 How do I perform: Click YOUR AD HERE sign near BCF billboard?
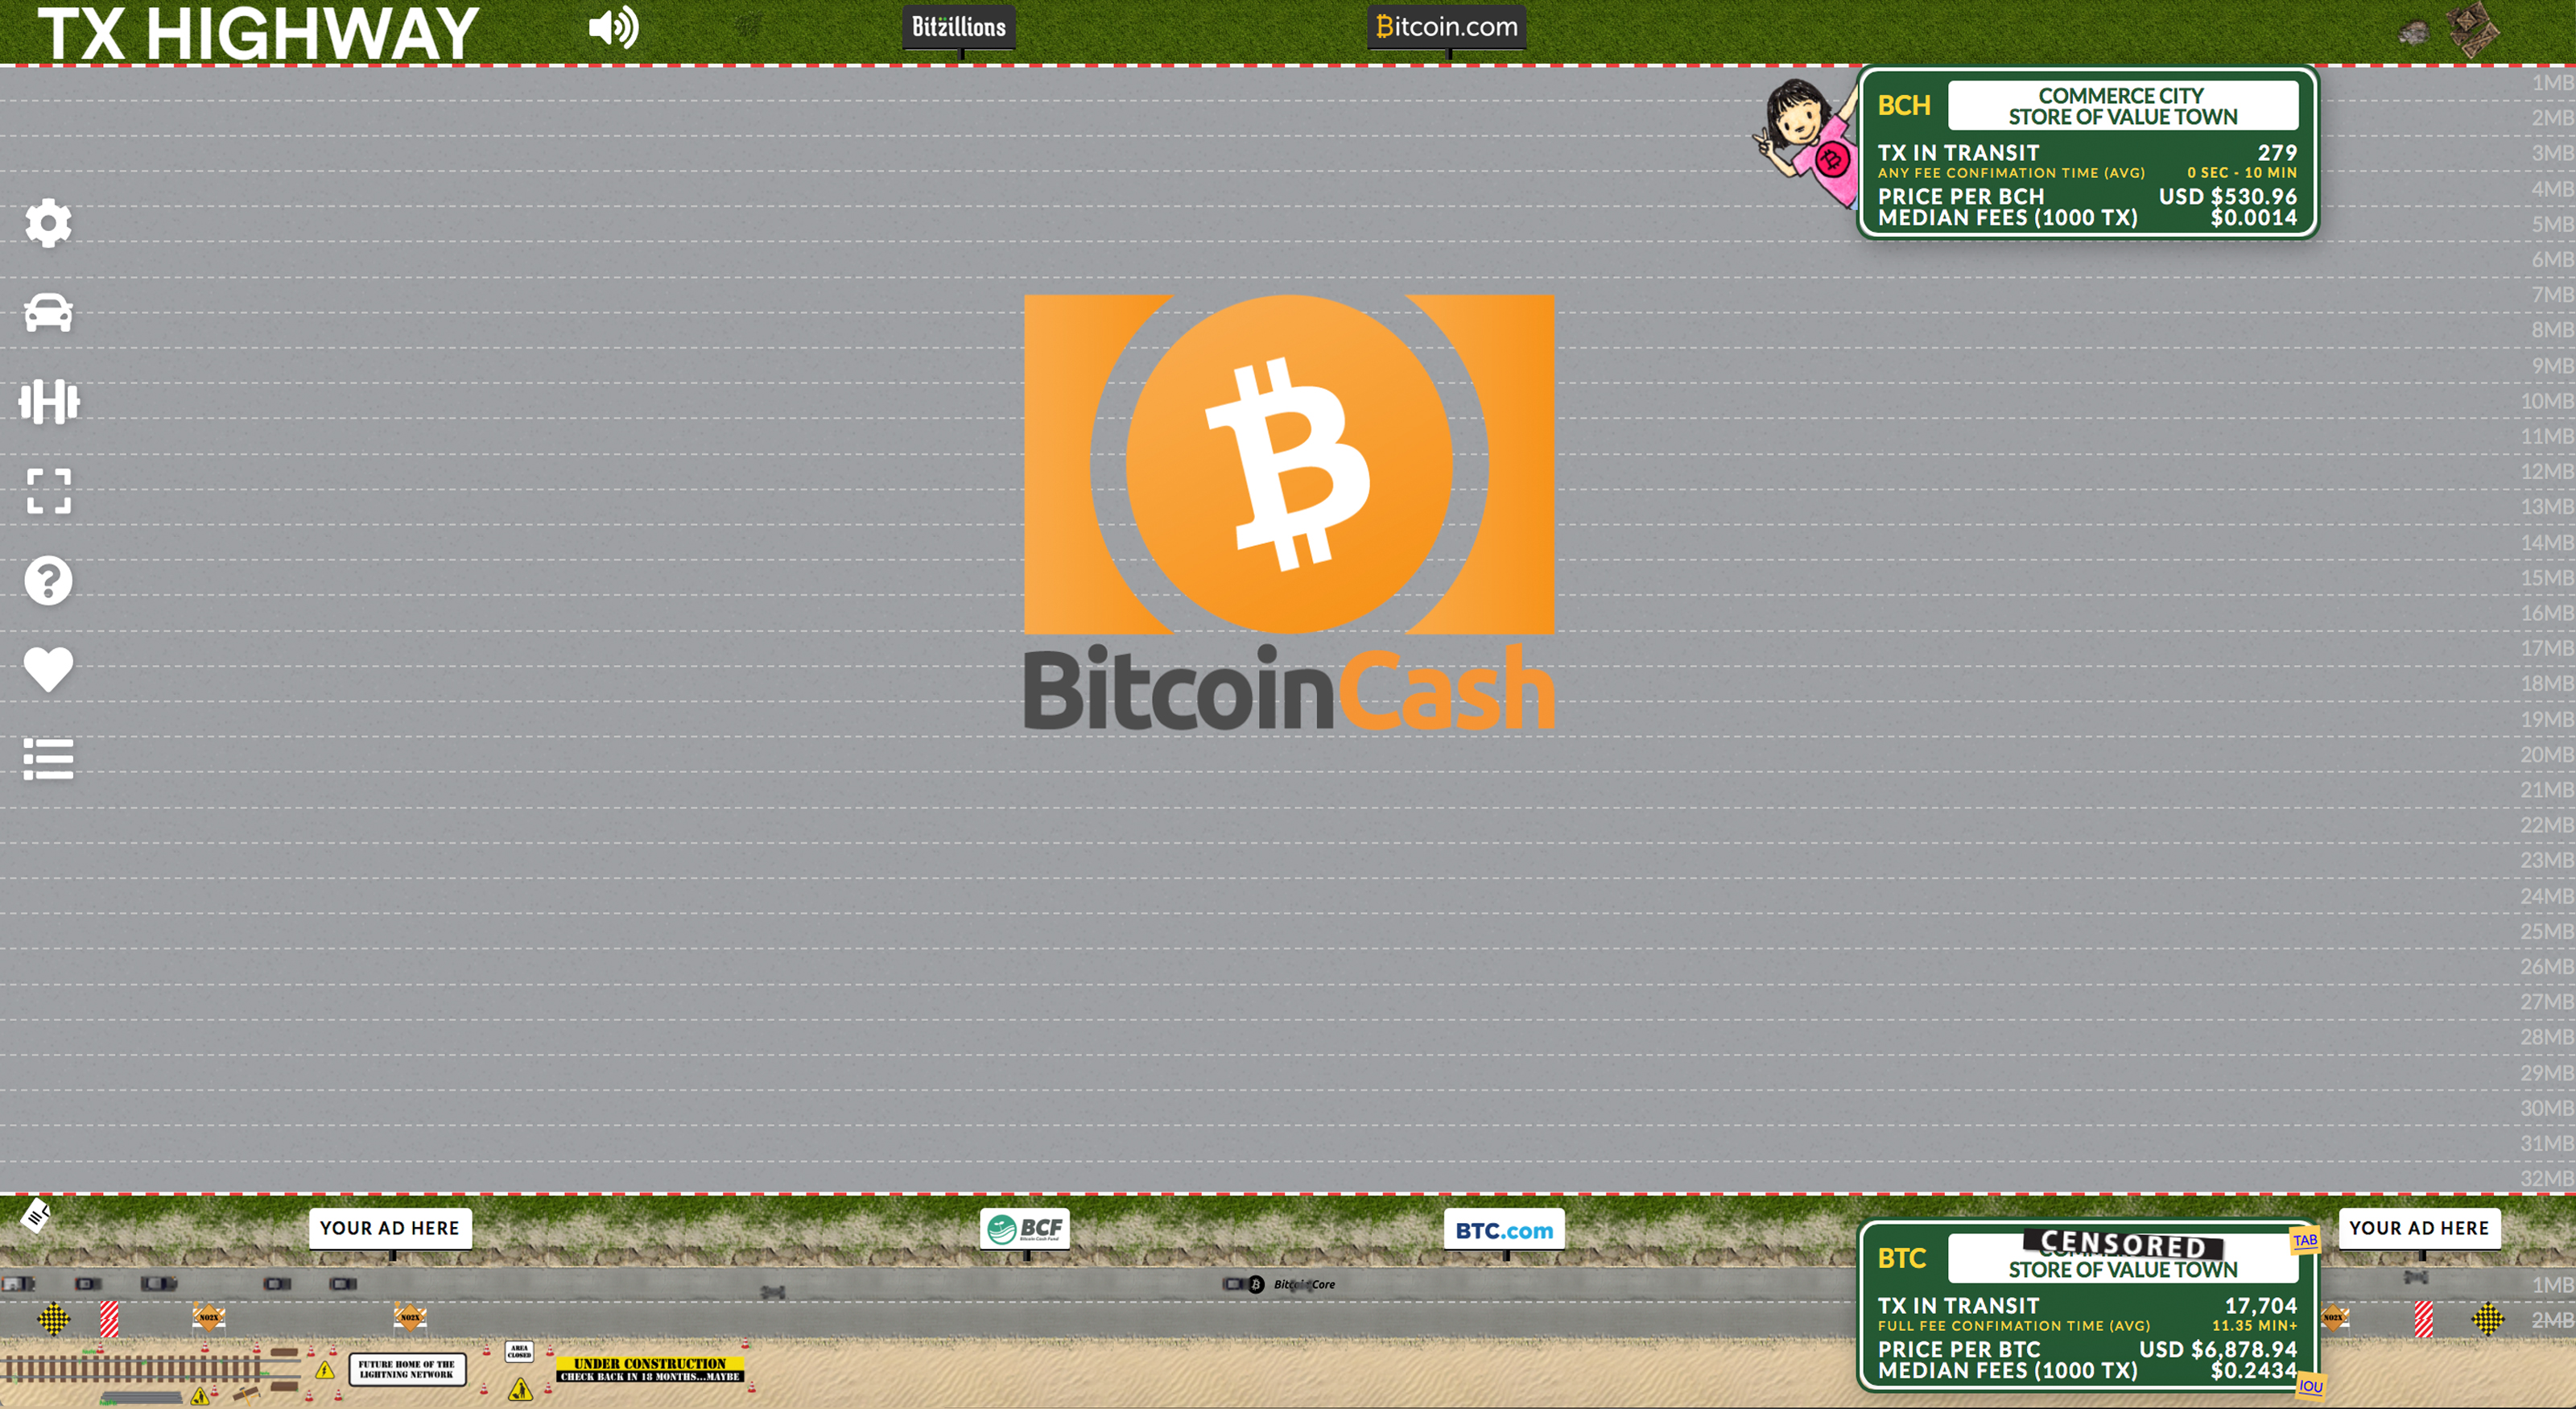pyautogui.click(x=390, y=1228)
